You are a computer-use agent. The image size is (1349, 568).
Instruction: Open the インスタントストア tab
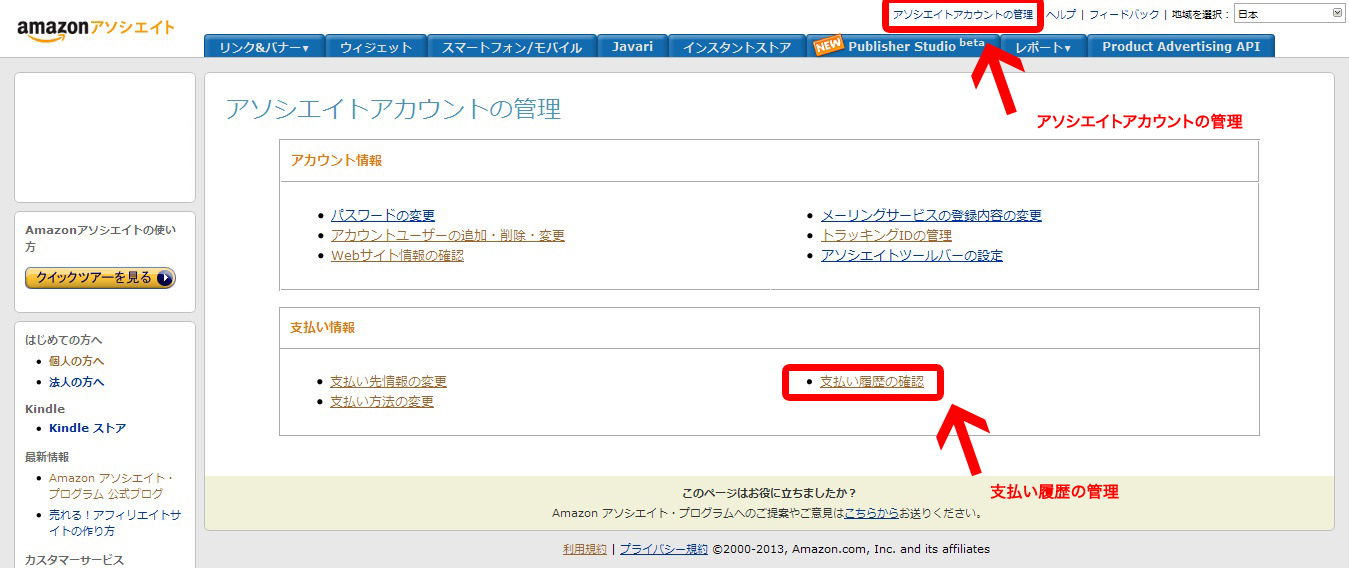pyautogui.click(x=737, y=46)
